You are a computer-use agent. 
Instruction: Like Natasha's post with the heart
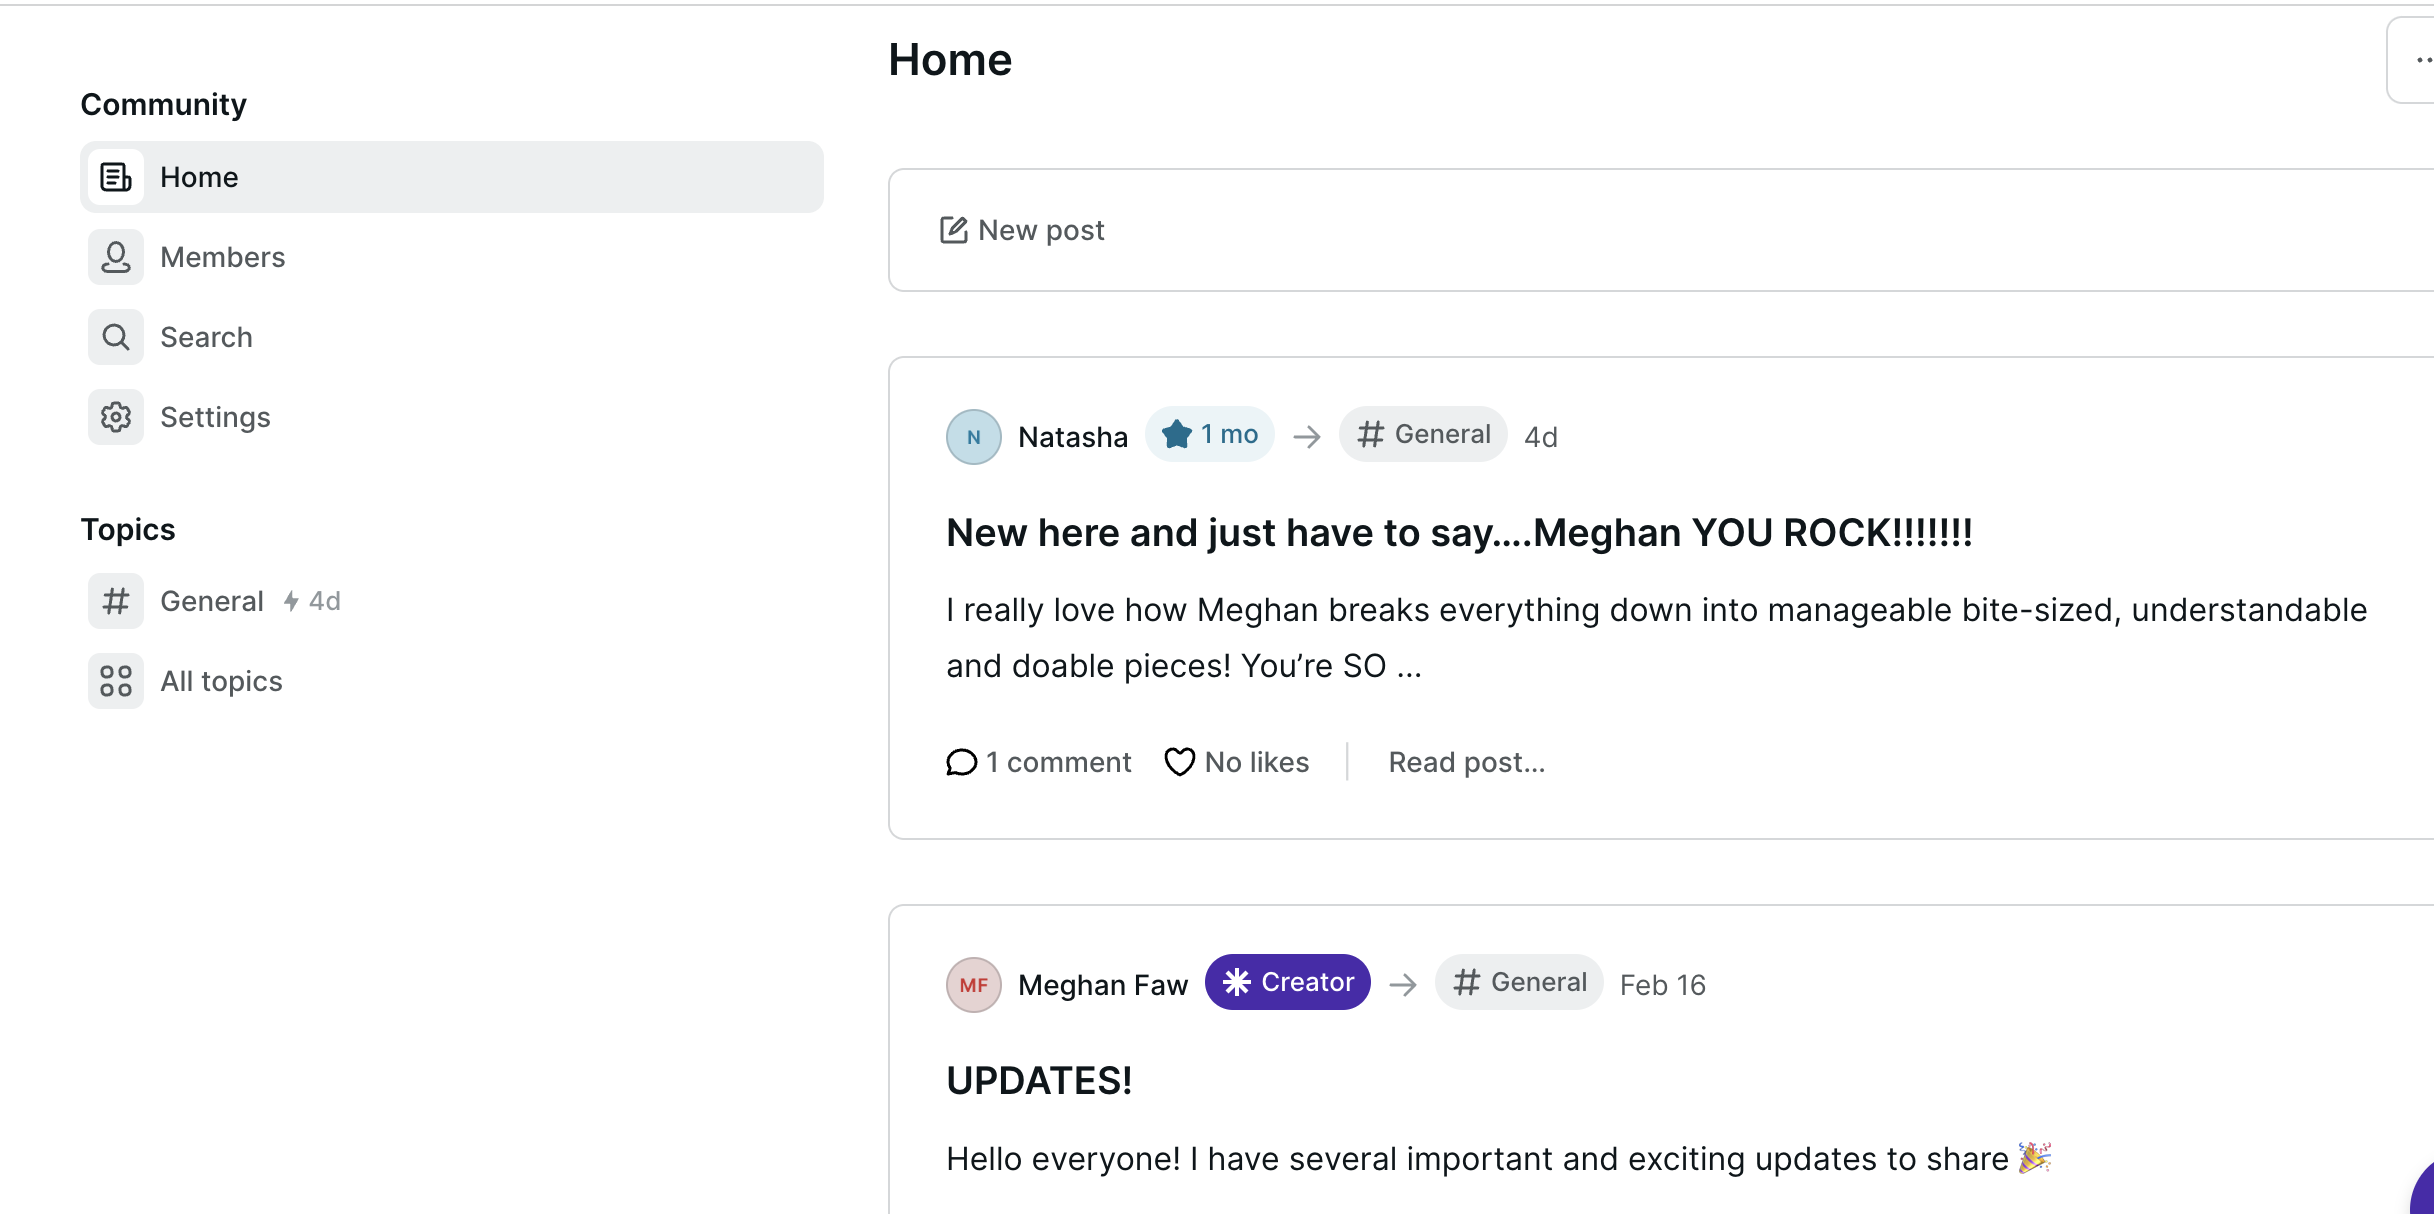click(1180, 763)
